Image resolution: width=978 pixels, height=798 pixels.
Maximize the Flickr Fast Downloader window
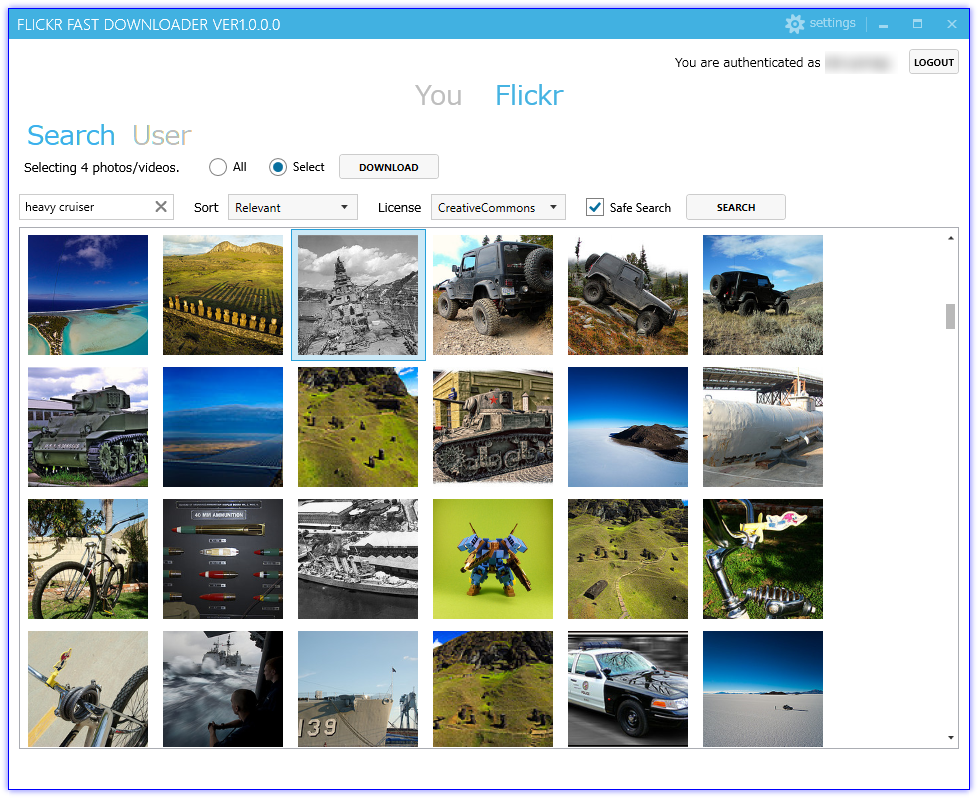coord(917,24)
